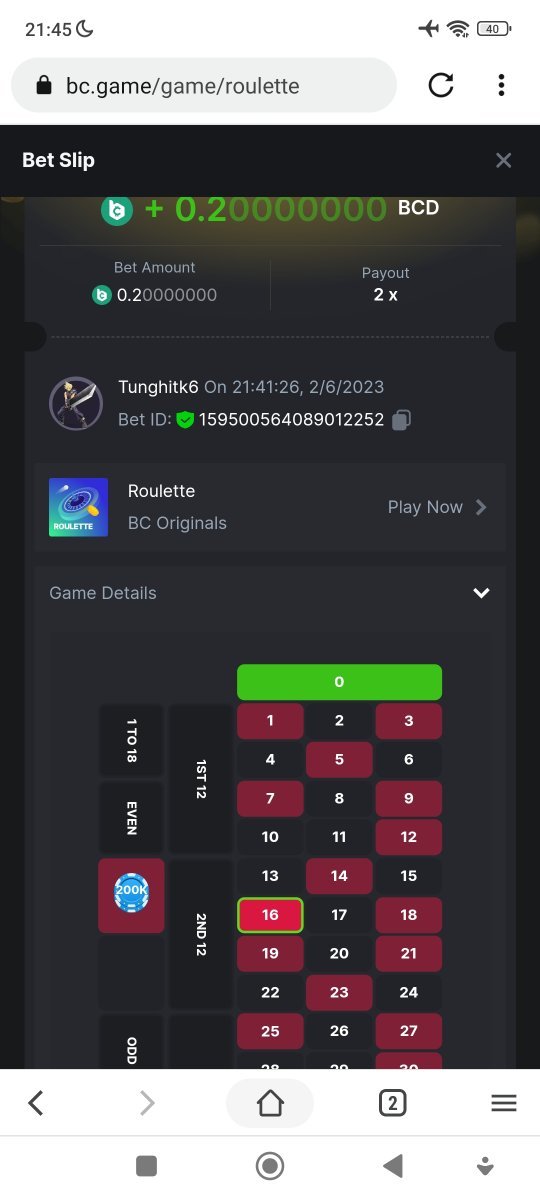Click Tunghitk6 user avatar
Viewport: 540px width, 1200px height.
76,403
